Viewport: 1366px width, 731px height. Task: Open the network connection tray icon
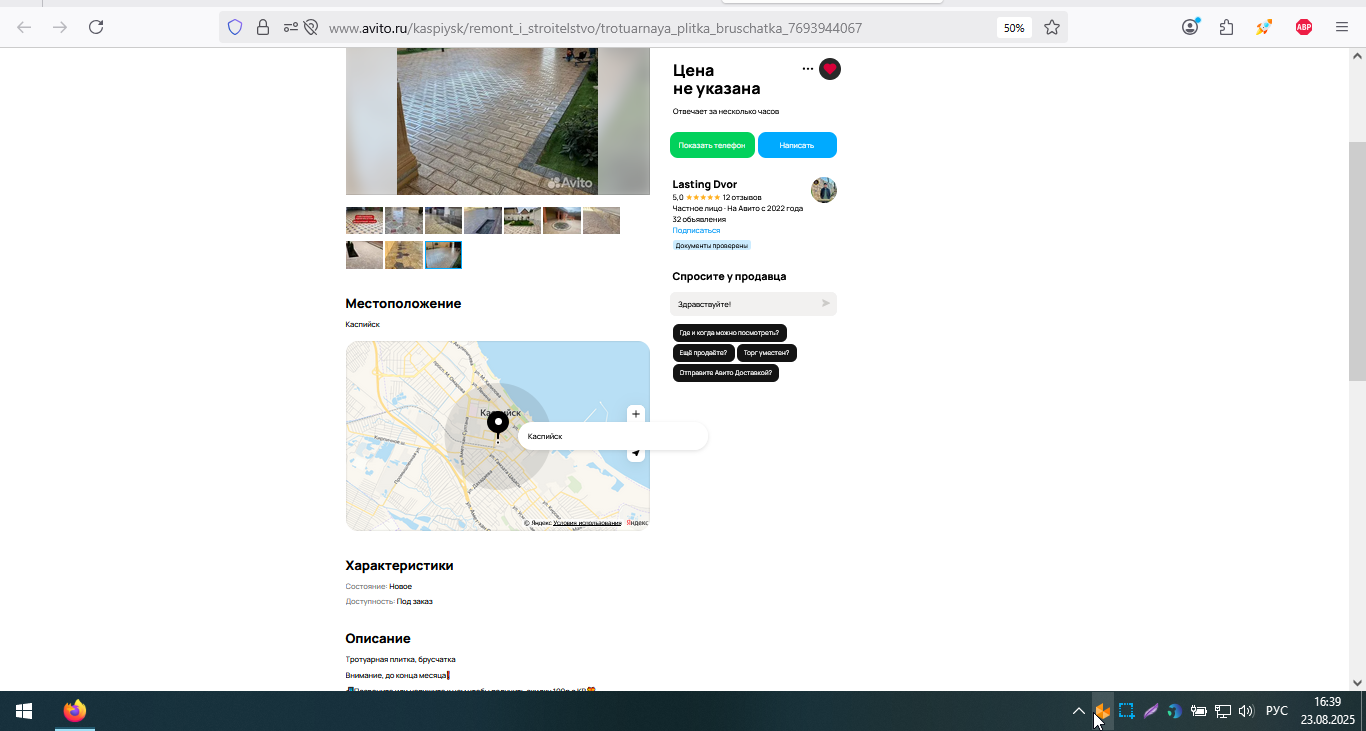coord(1223,711)
